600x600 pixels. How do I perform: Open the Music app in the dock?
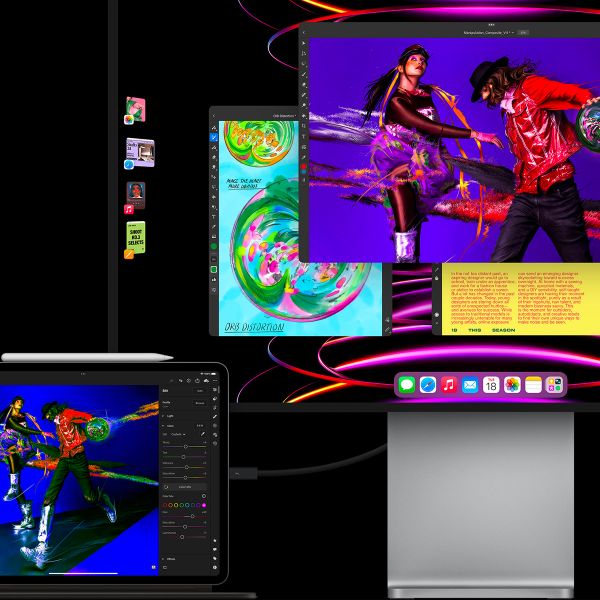(x=449, y=385)
